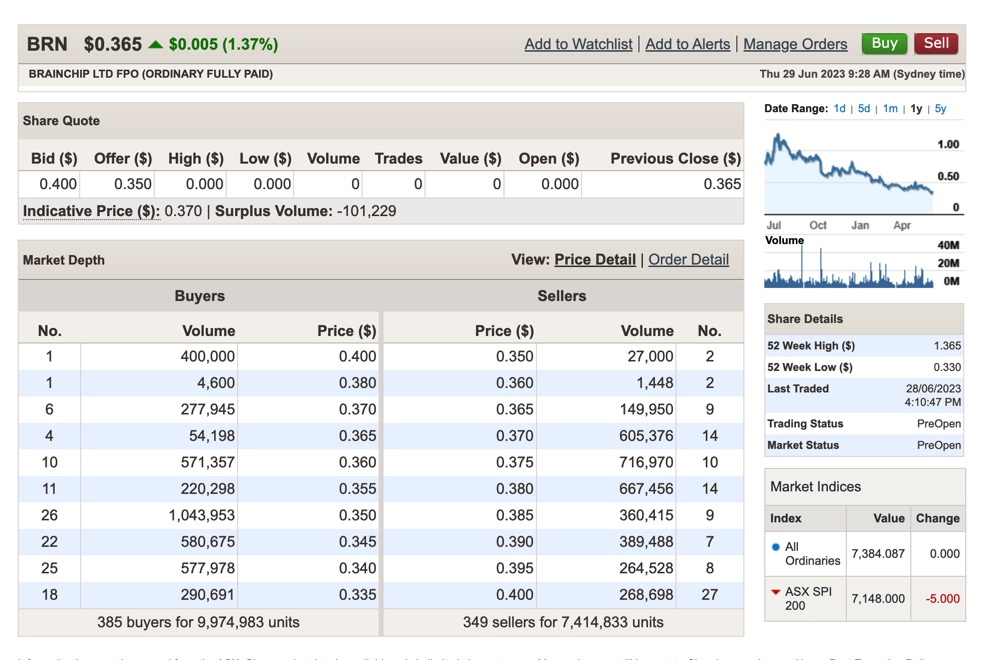Click the green up arrow price indicator
The width and height of the screenshot is (986, 660).
[x=155, y=44]
